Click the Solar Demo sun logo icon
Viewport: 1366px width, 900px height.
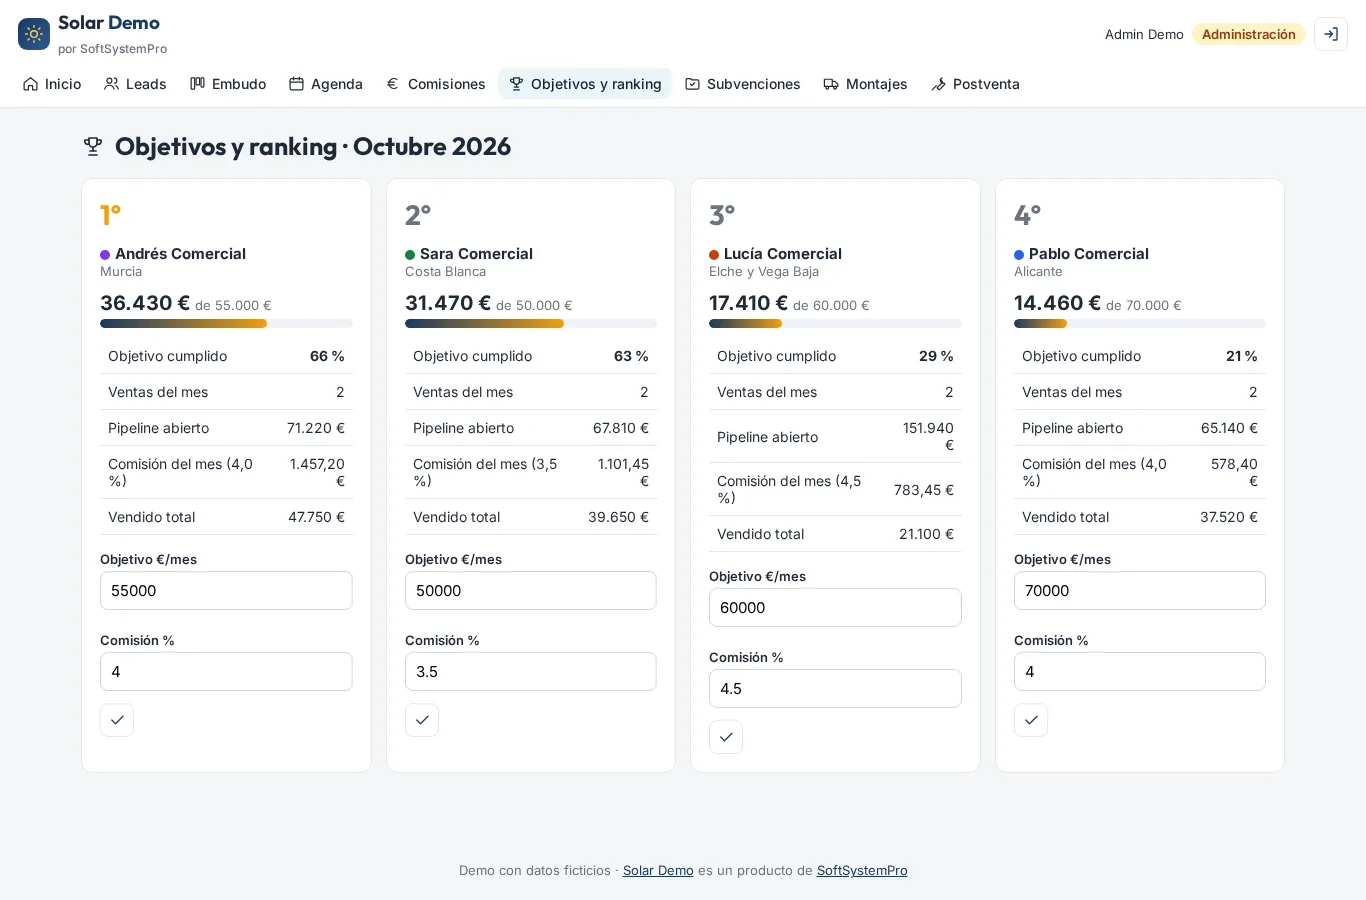coord(34,34)
